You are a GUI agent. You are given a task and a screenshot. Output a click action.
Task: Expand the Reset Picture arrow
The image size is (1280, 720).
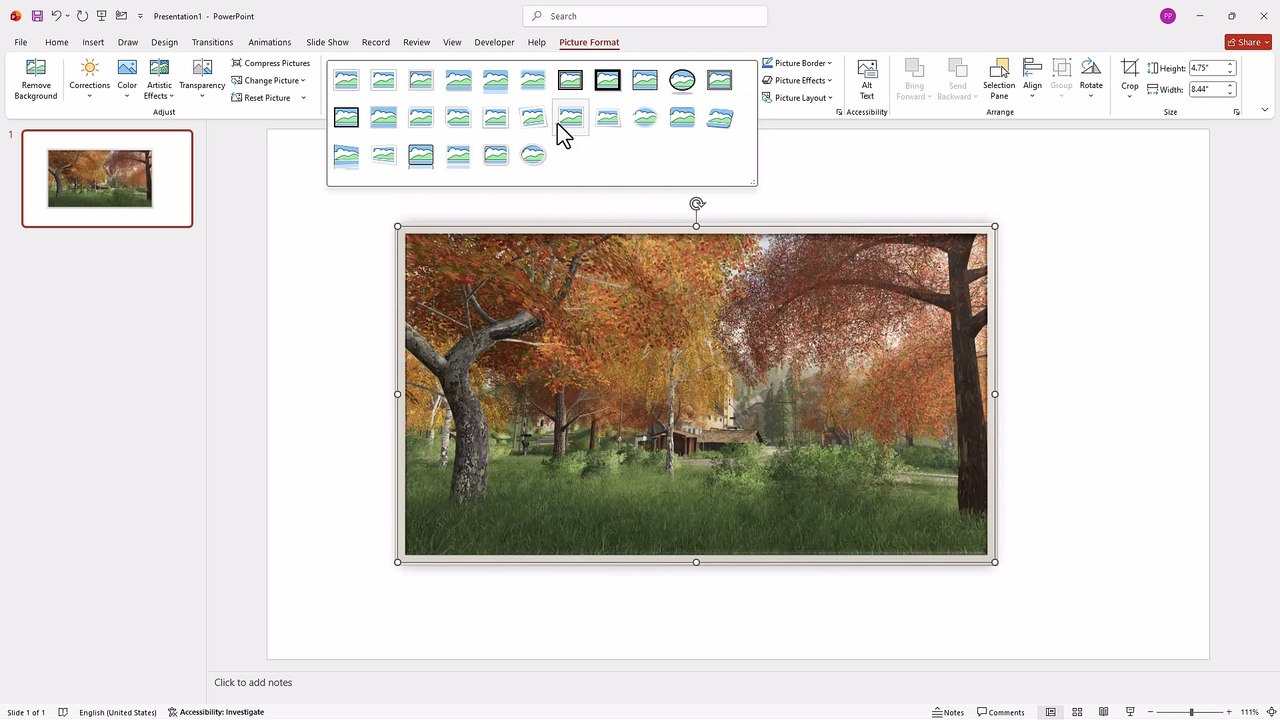pos(303,98)
